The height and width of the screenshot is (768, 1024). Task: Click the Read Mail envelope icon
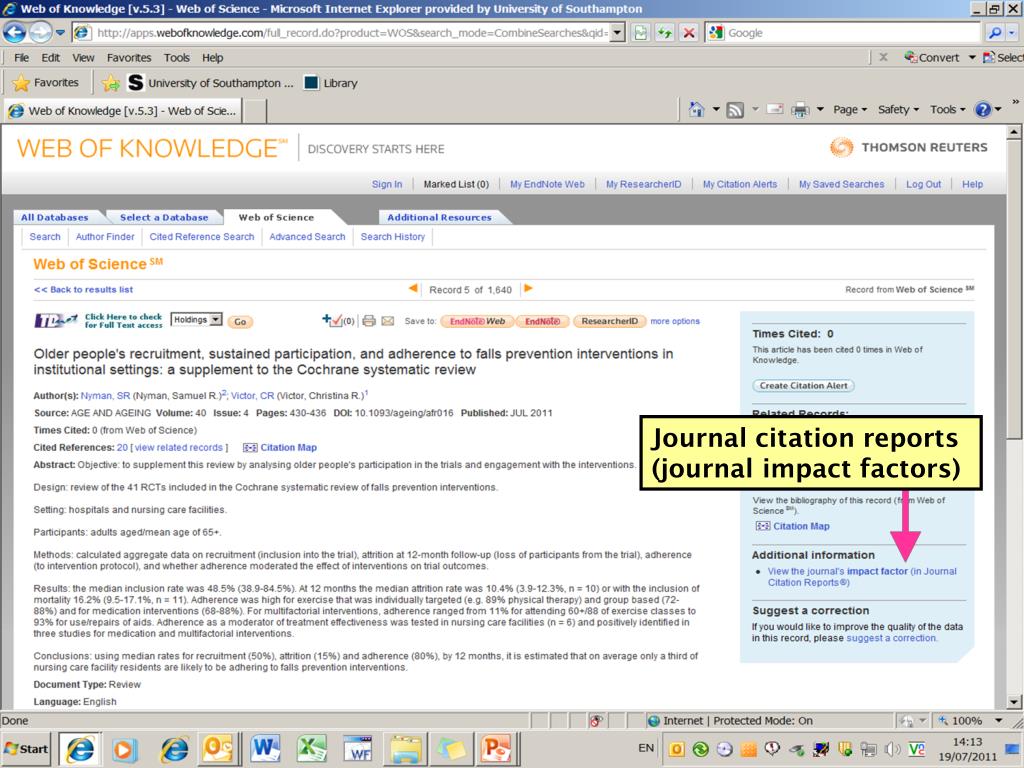click(x=775, y=110)
